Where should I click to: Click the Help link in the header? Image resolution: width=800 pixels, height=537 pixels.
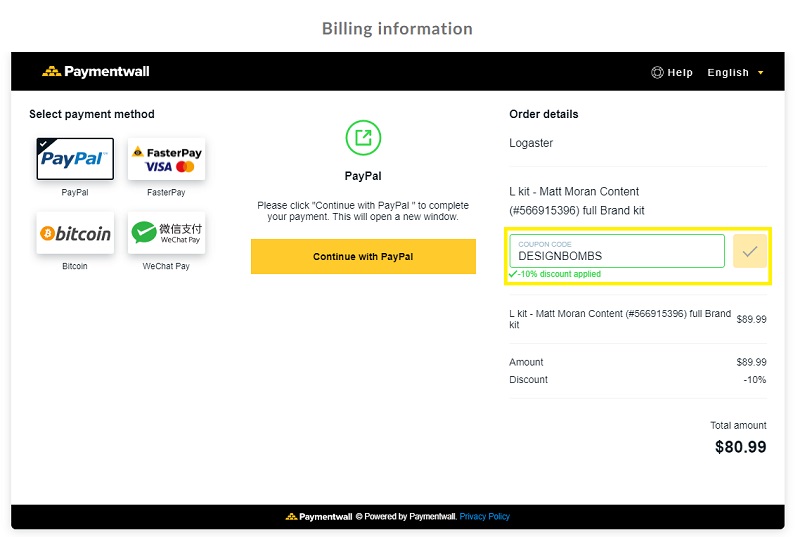pyautogui.click(x=672, y=72)
